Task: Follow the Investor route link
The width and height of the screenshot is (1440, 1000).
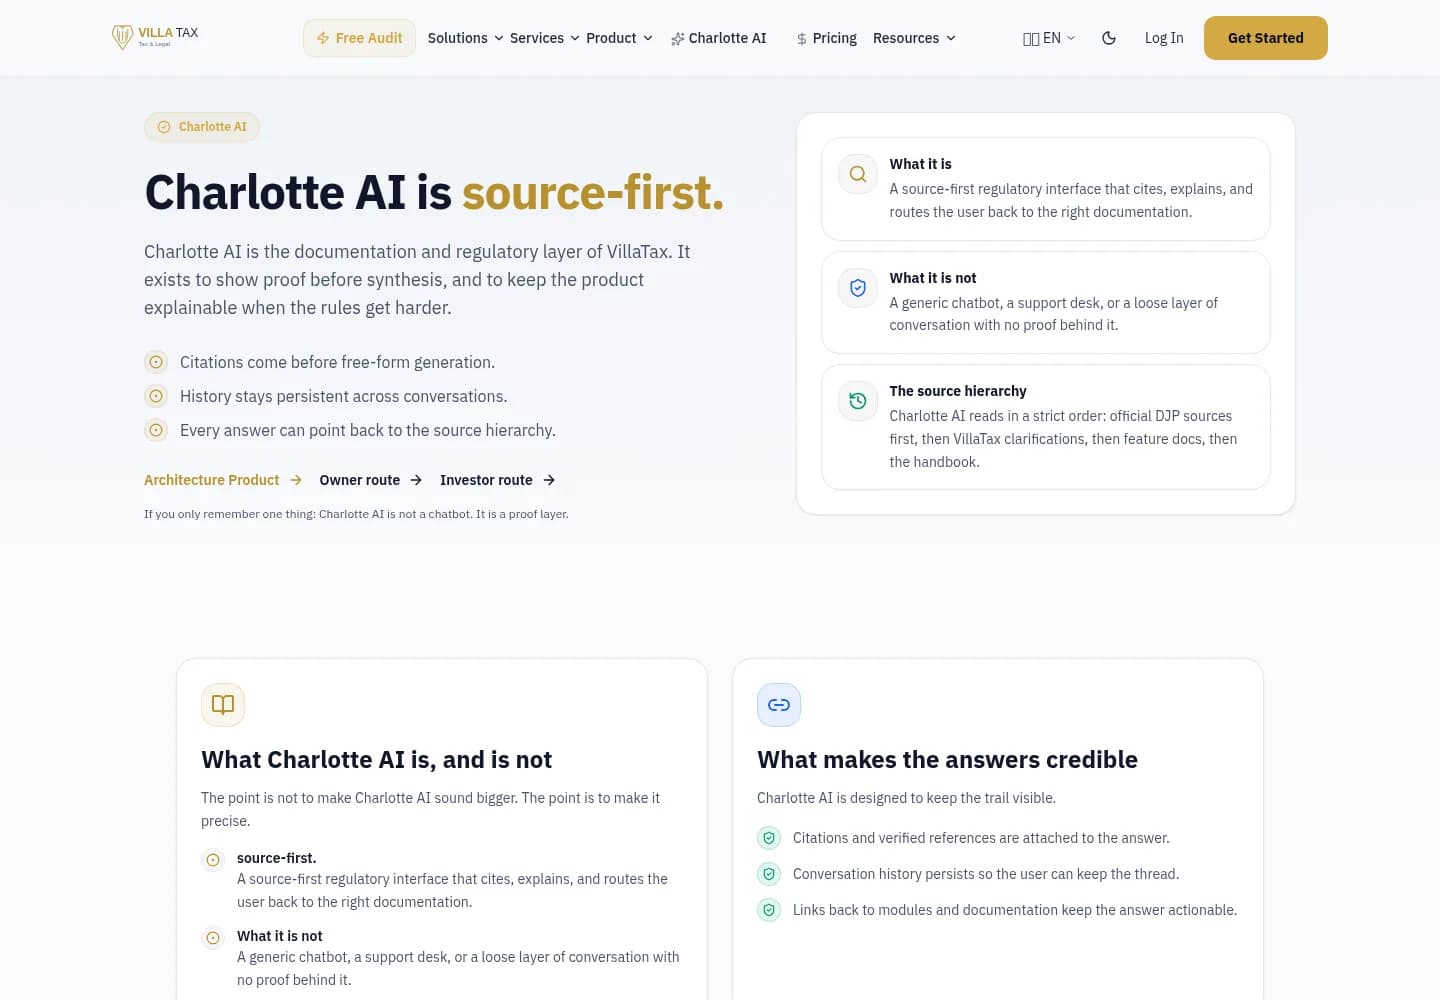Action: tap(498, 480)
